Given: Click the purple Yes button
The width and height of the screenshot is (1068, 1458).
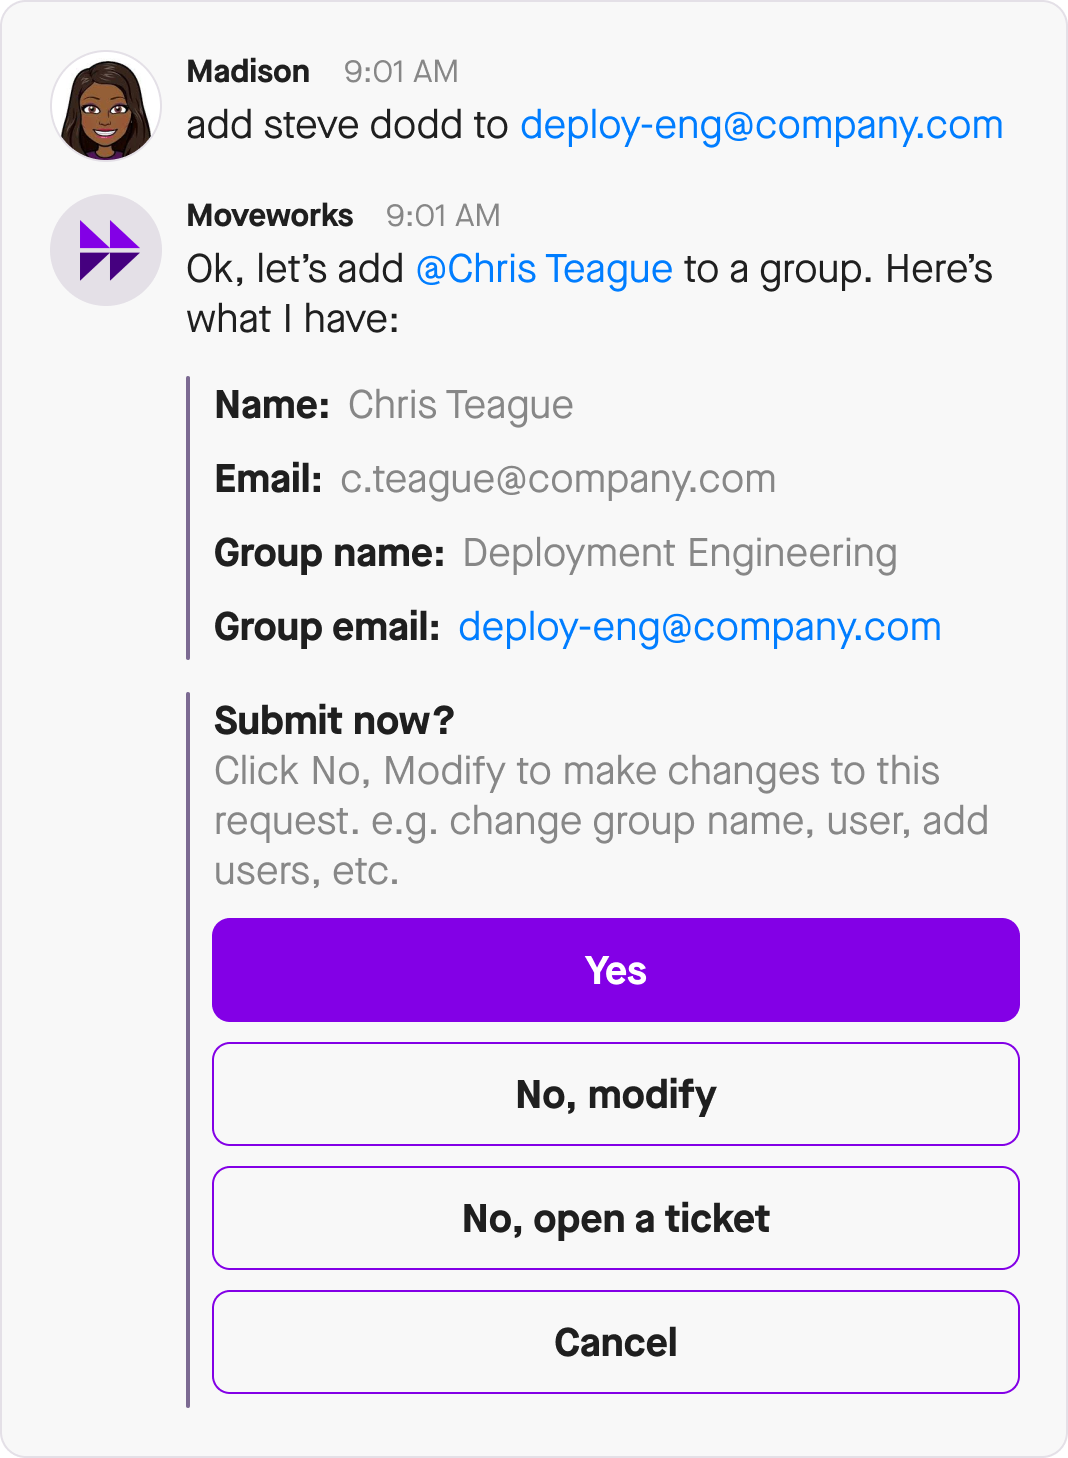Looking at the screenshot, I should (616, 970).
